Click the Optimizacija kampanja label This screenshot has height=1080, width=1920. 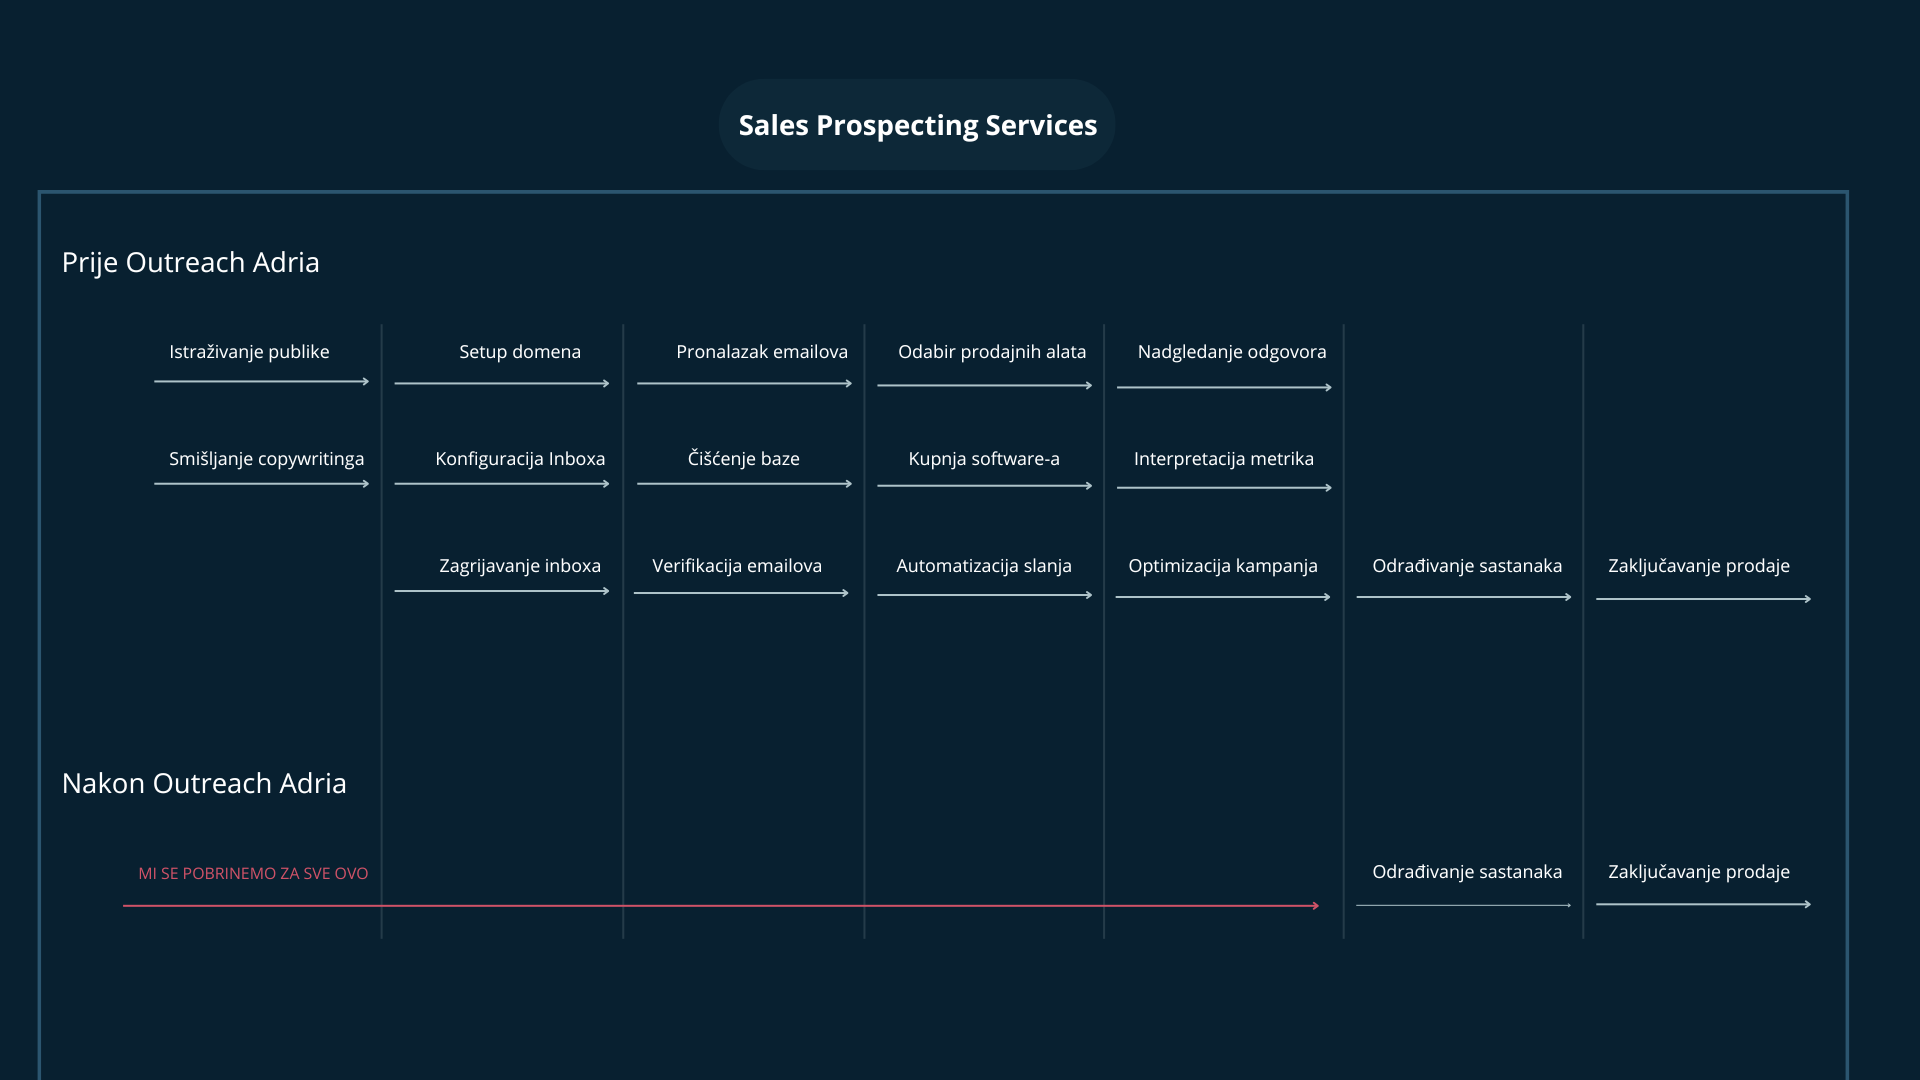click(x=1222, y=566)
